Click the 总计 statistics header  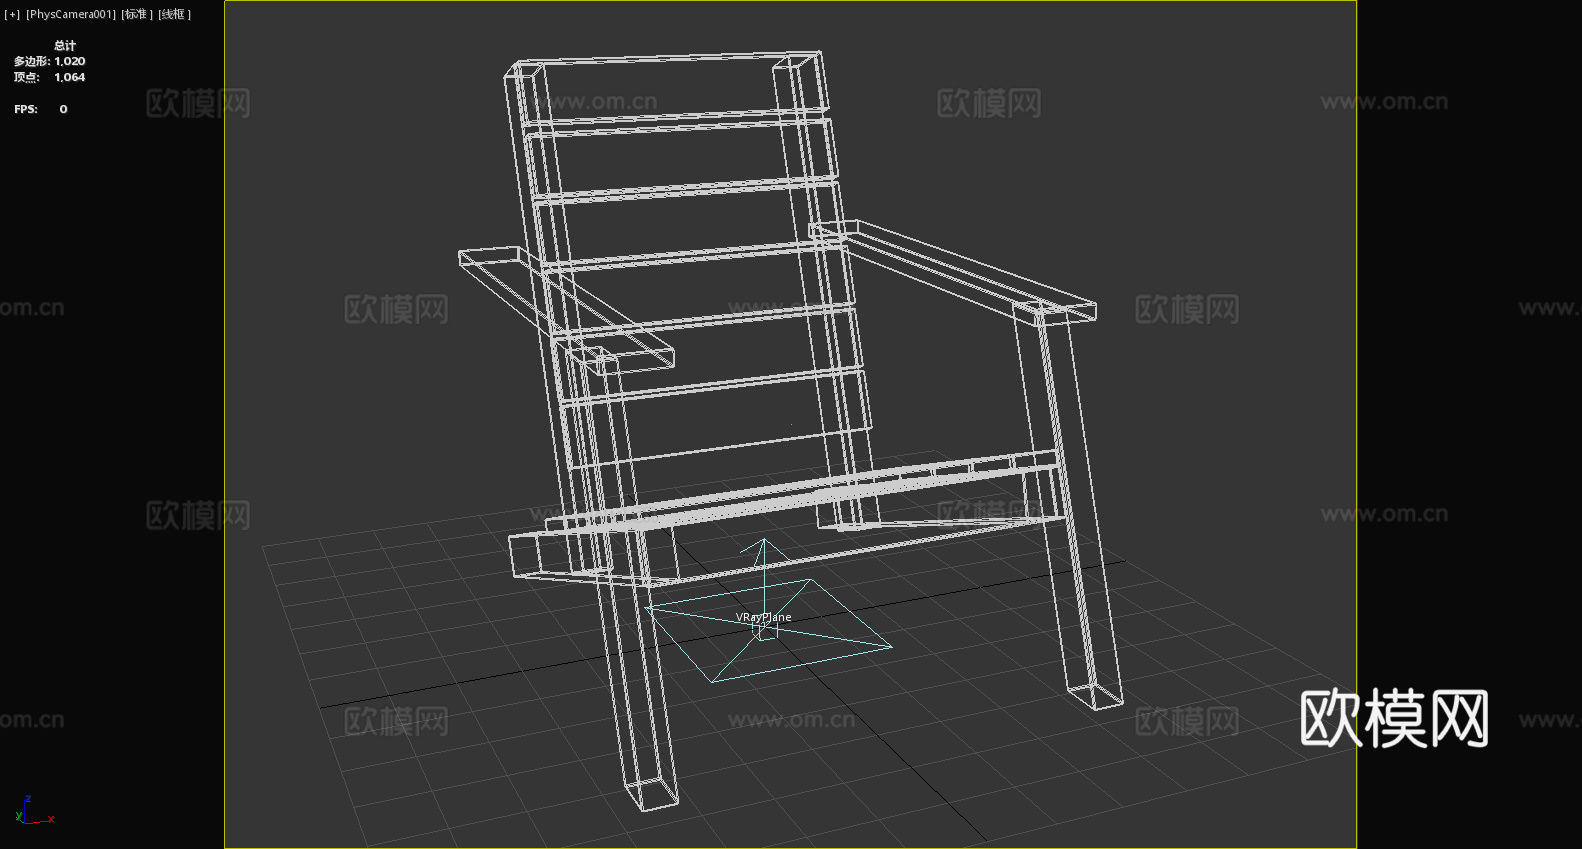[65, 45]
